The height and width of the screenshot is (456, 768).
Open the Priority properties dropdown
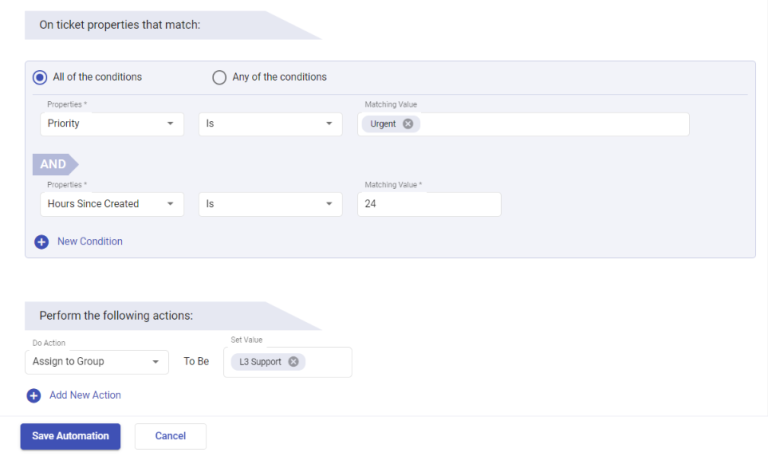(x=112, y=124)
